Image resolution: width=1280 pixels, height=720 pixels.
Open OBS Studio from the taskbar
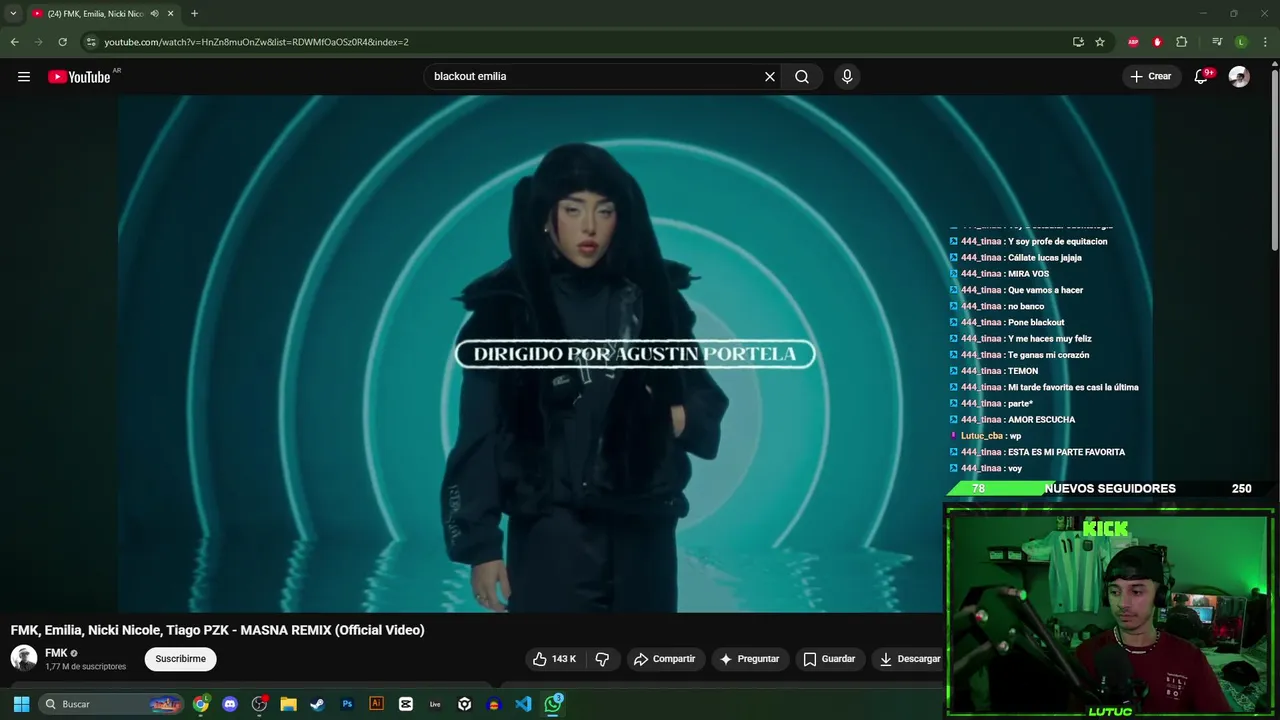coord(260,704)
